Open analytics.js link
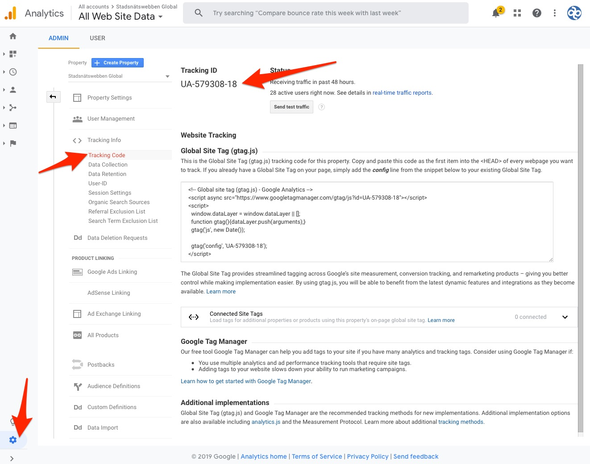Viewport: 590px width, 464px height. [x=266, y=422]
